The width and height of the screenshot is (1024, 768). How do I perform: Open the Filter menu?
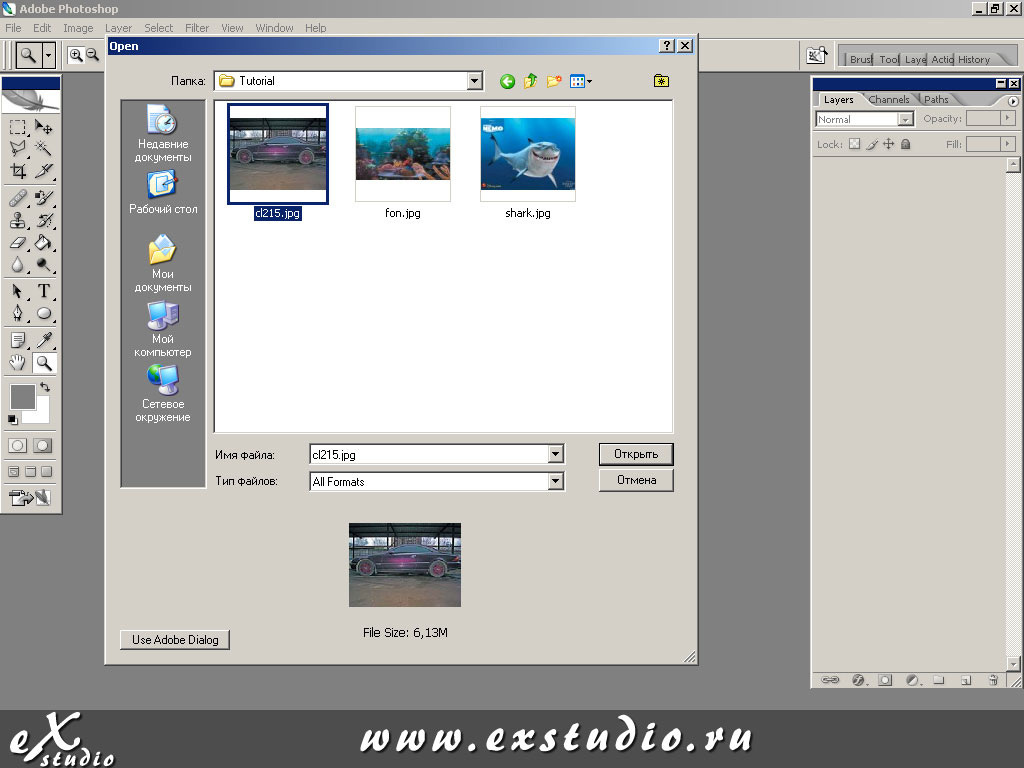[197, 28]
